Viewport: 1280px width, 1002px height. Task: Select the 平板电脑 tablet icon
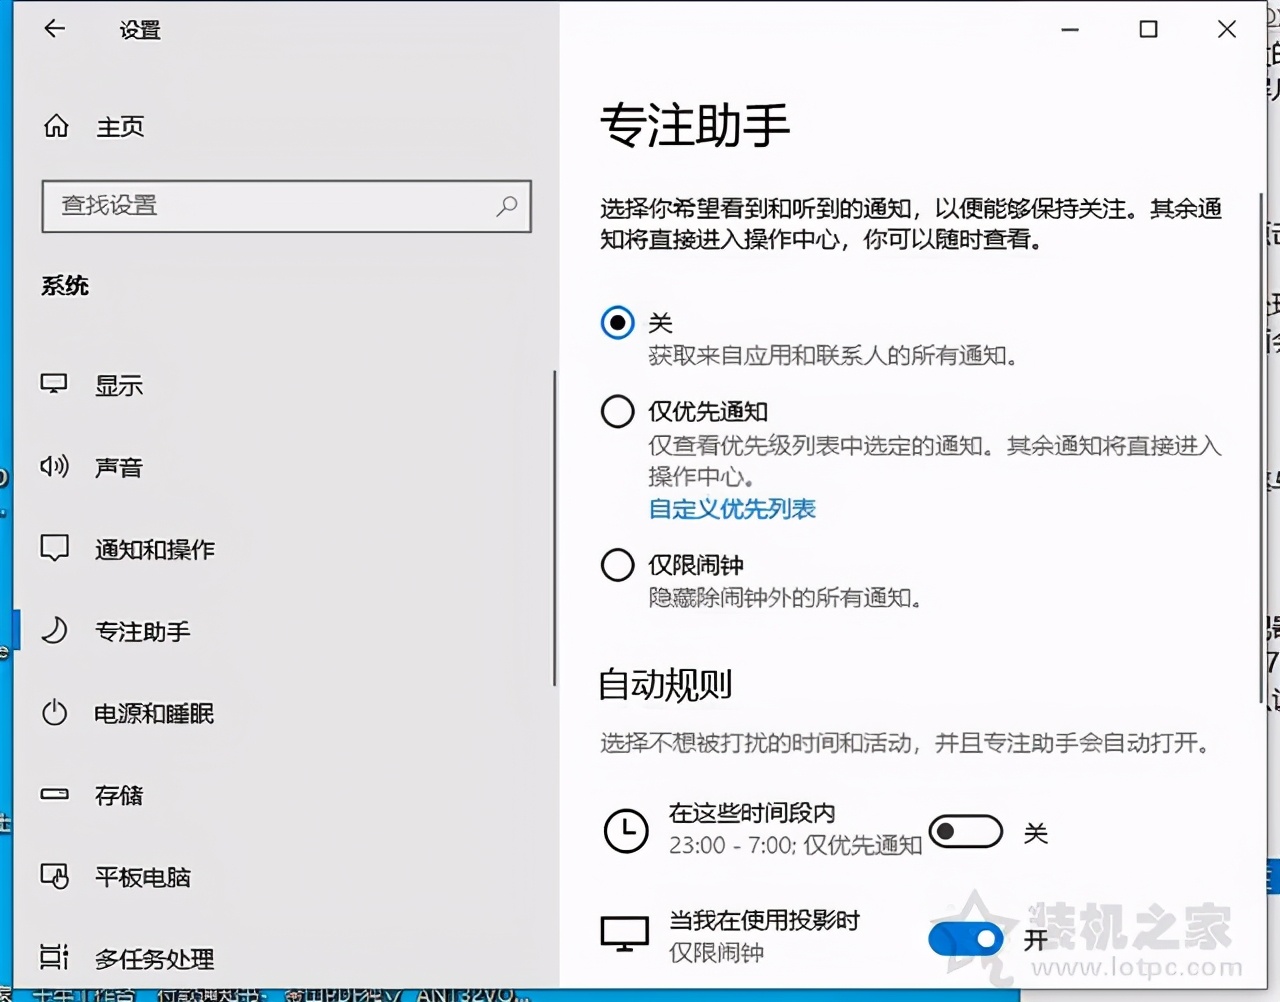54,877
